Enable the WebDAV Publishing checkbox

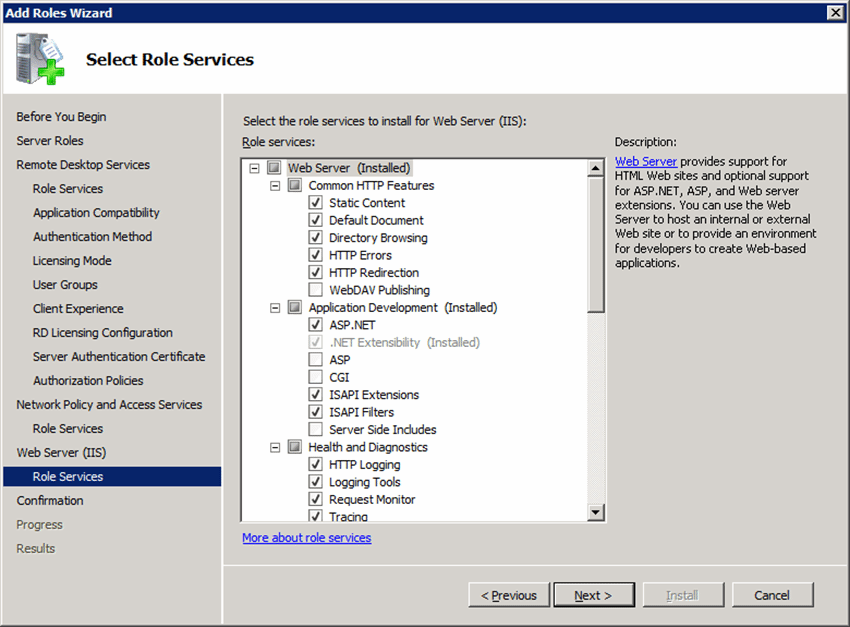pos(316,290)
